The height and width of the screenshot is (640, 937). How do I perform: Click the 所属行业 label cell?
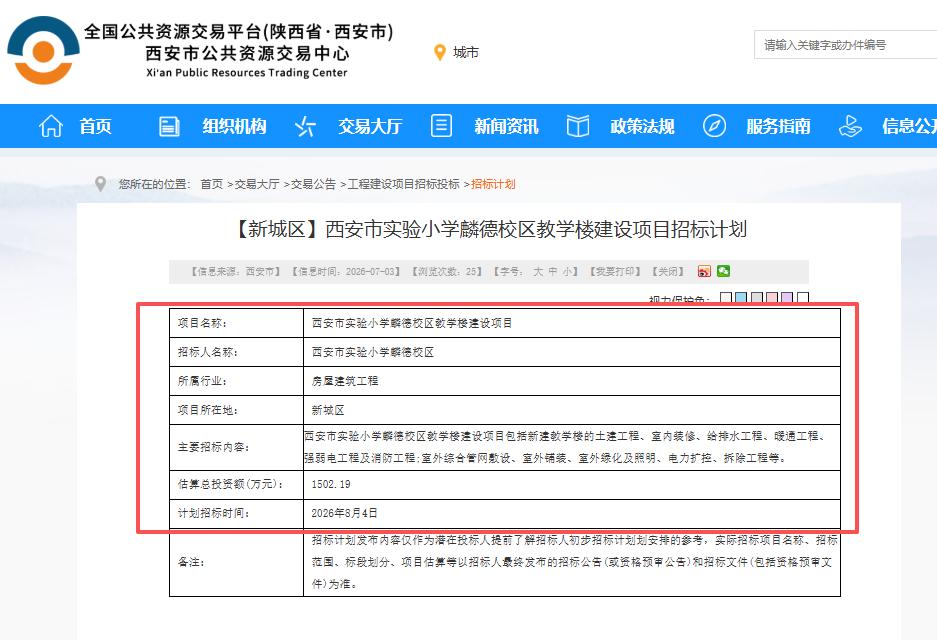(237, 381)
